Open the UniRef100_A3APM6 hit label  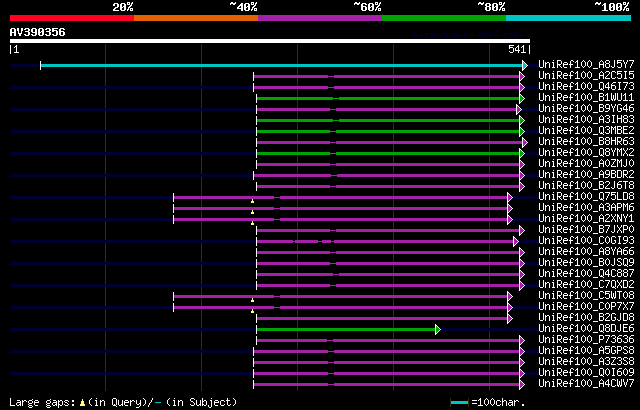(587, 208)
